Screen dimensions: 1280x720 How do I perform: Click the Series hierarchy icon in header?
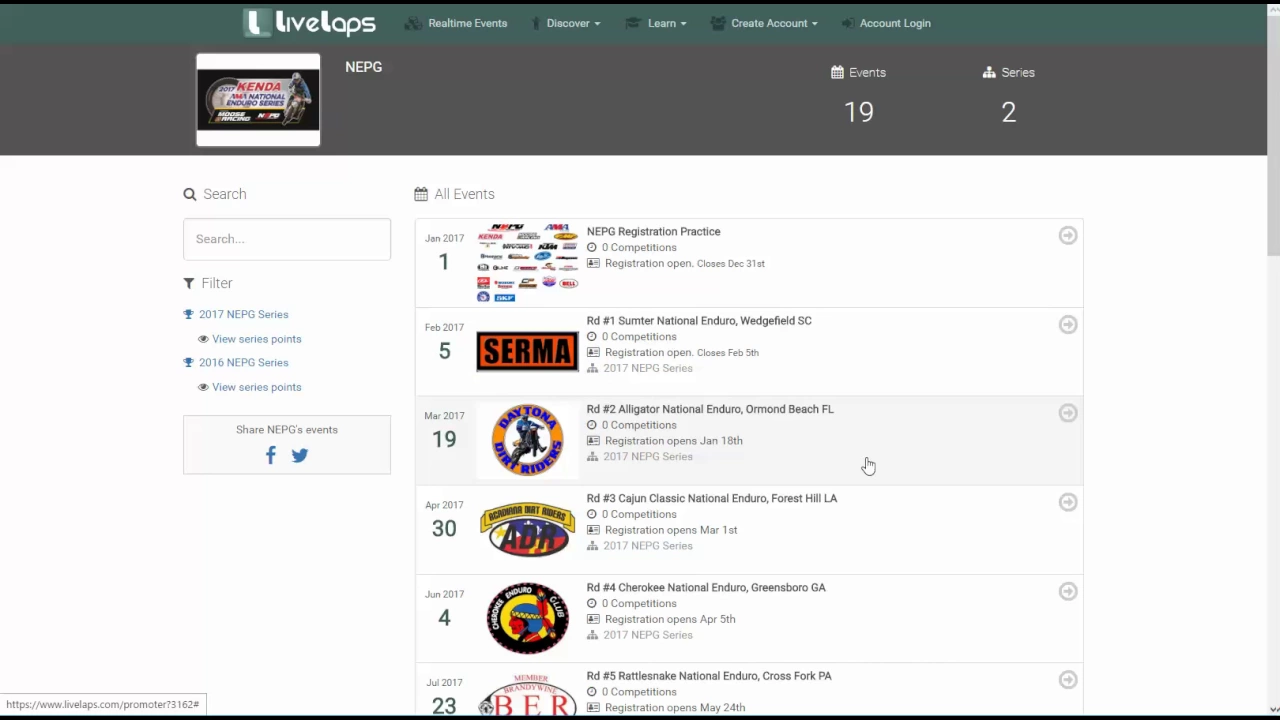pyautogui.click(x=989, y=72)
